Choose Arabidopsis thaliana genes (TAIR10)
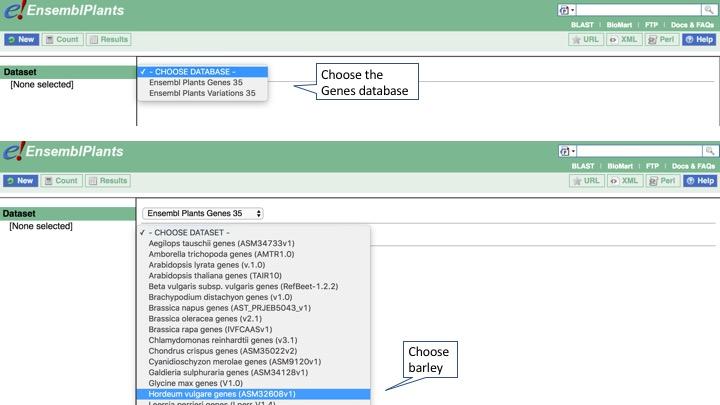 coord(253,276)
